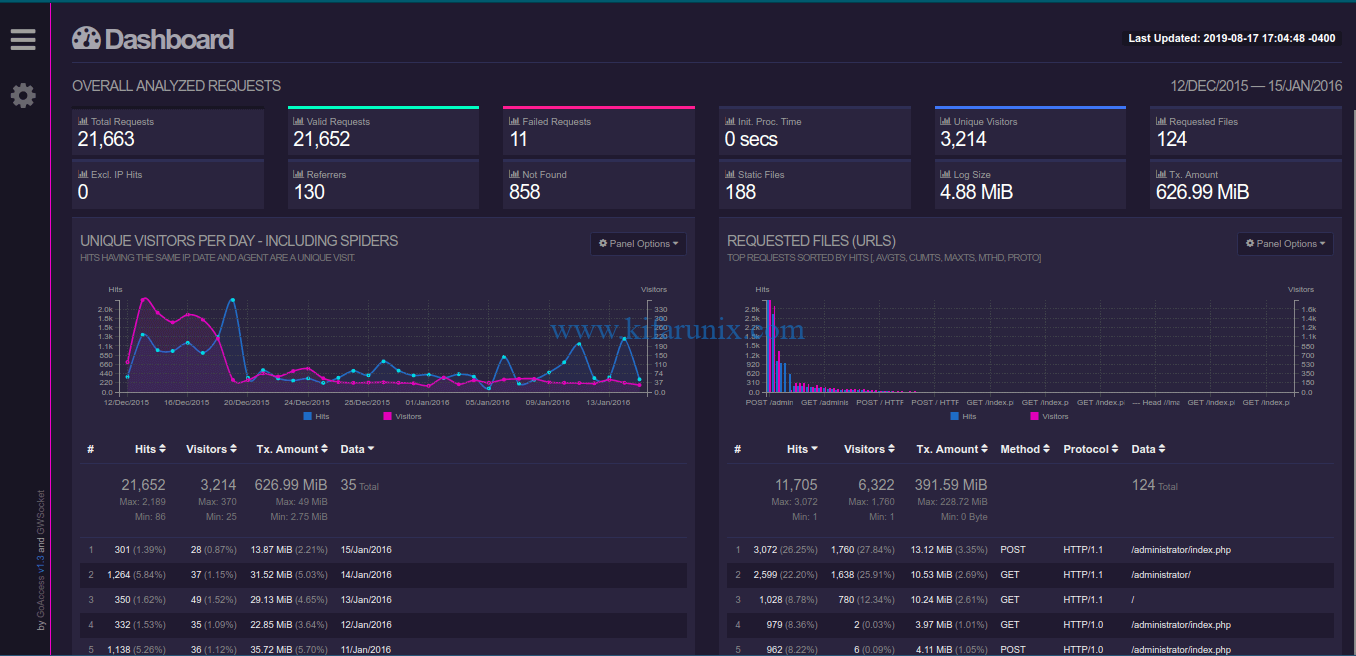Click the 12/Jan/2016 table row date
The image size is (1356, 656).
point(366,625)
